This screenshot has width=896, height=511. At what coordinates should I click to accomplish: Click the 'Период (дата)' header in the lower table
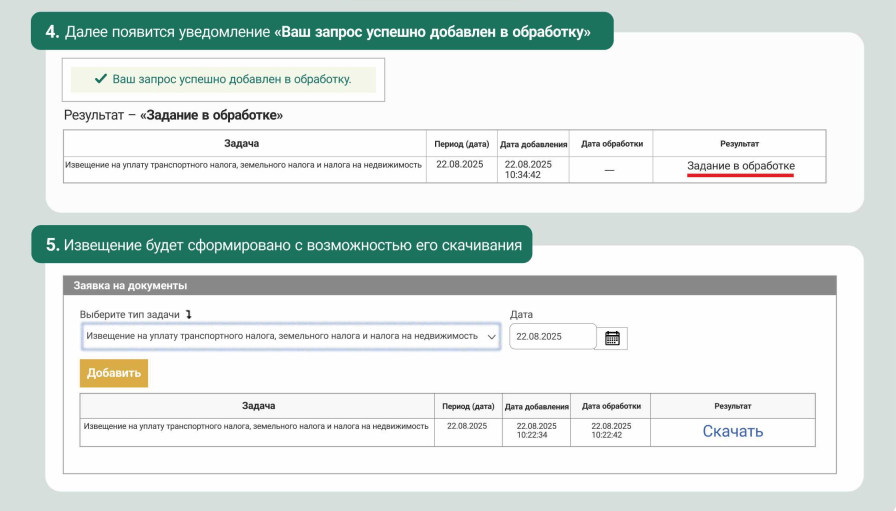pyautogui.click(x=468, y=407)
